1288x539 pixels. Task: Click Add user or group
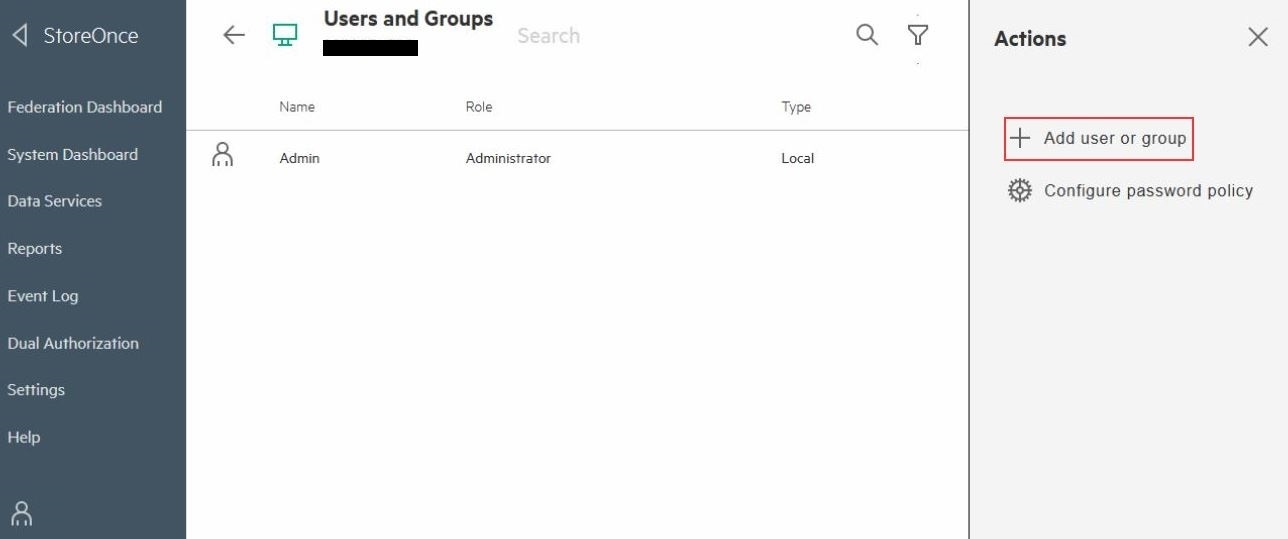click(x=1099, y=138)
